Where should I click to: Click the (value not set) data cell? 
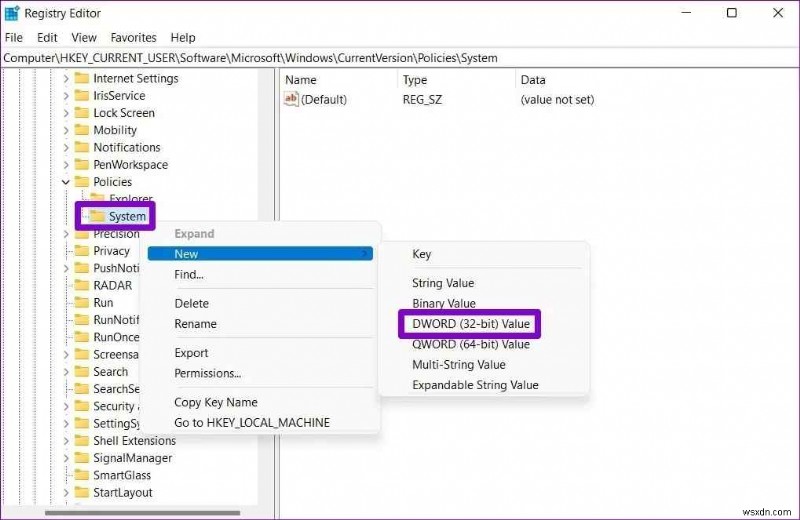[x=557, y=100]
